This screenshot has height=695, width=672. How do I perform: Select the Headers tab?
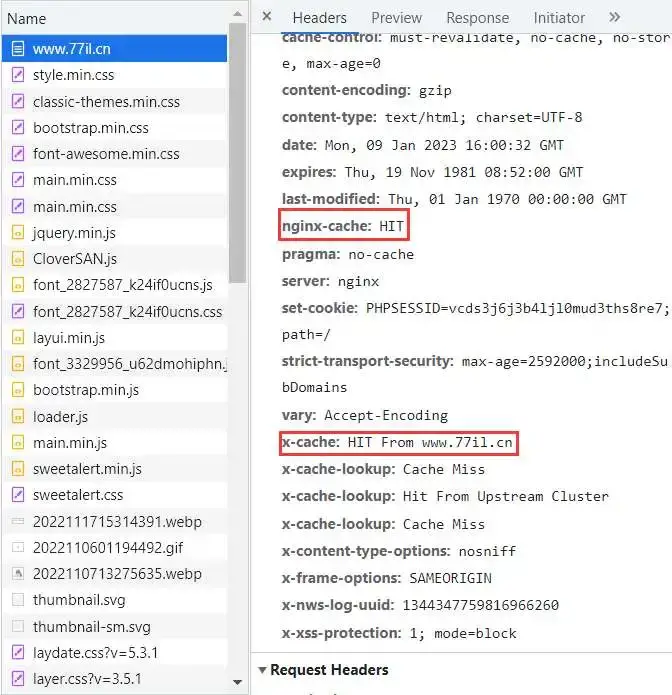[x=319, y=18]
